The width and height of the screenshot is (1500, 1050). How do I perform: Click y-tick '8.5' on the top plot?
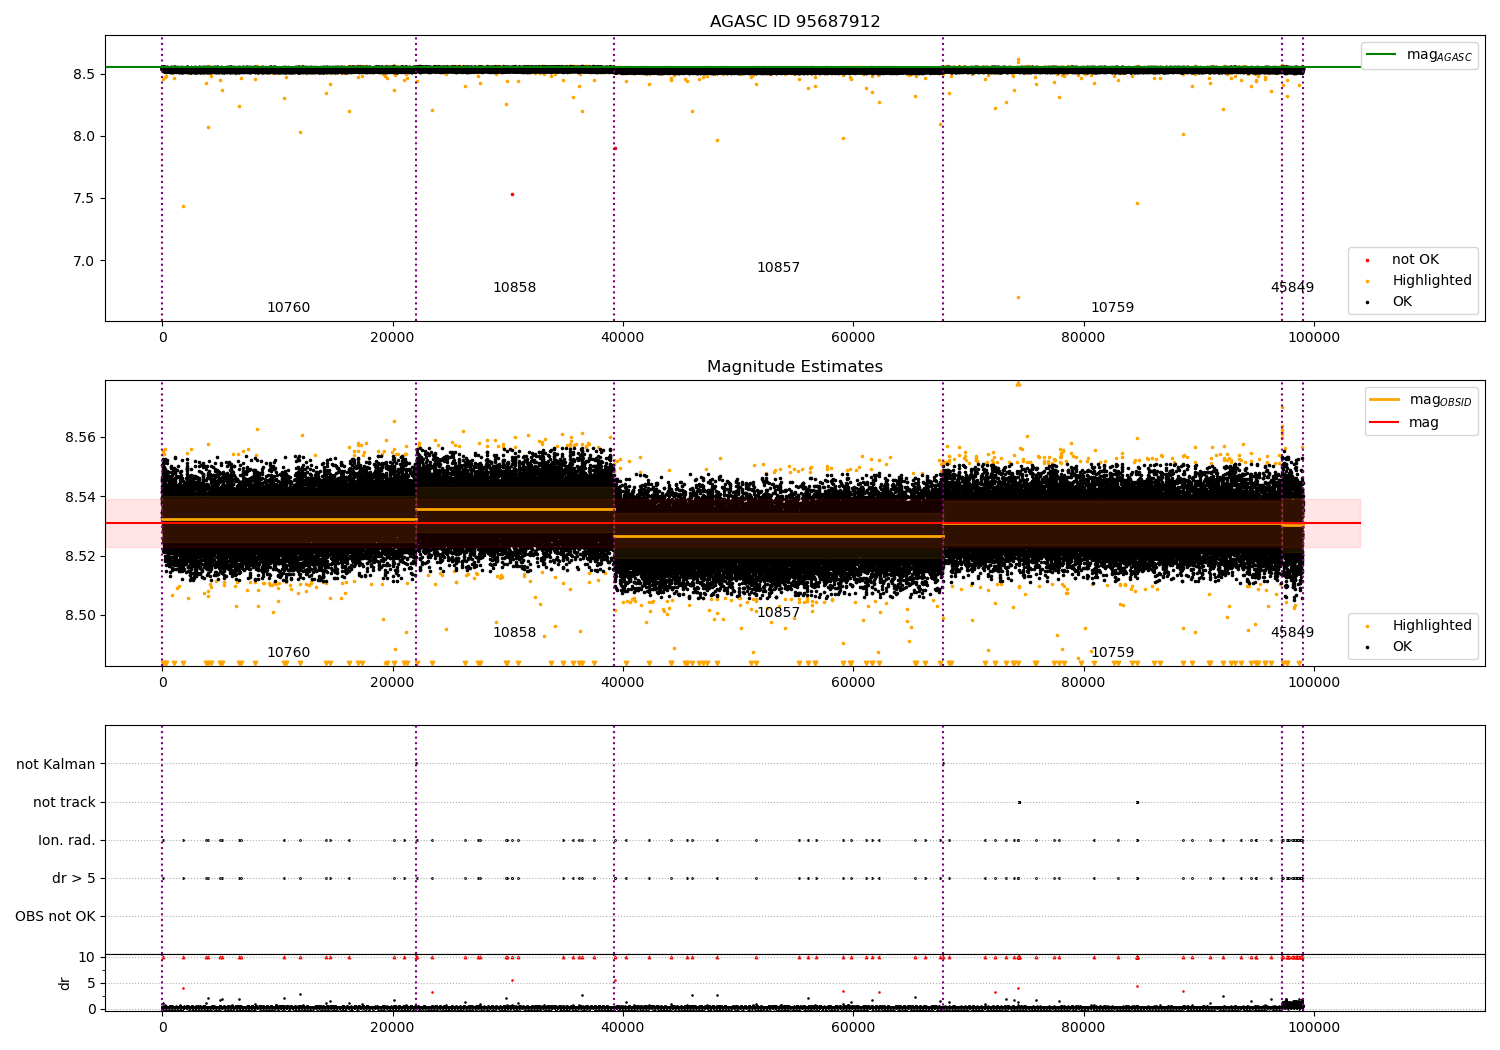(x=85, y=74)
